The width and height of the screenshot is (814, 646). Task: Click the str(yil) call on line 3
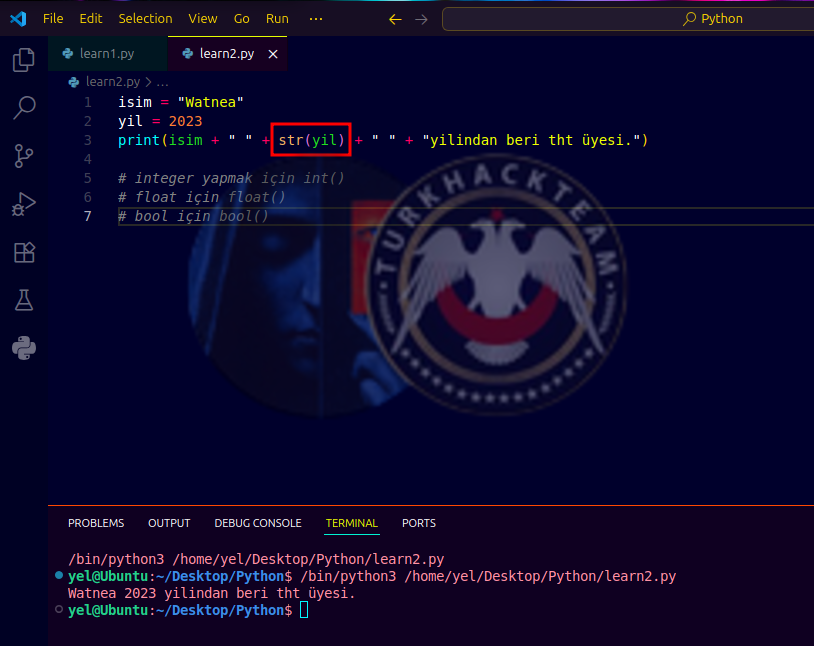point(311,140)
